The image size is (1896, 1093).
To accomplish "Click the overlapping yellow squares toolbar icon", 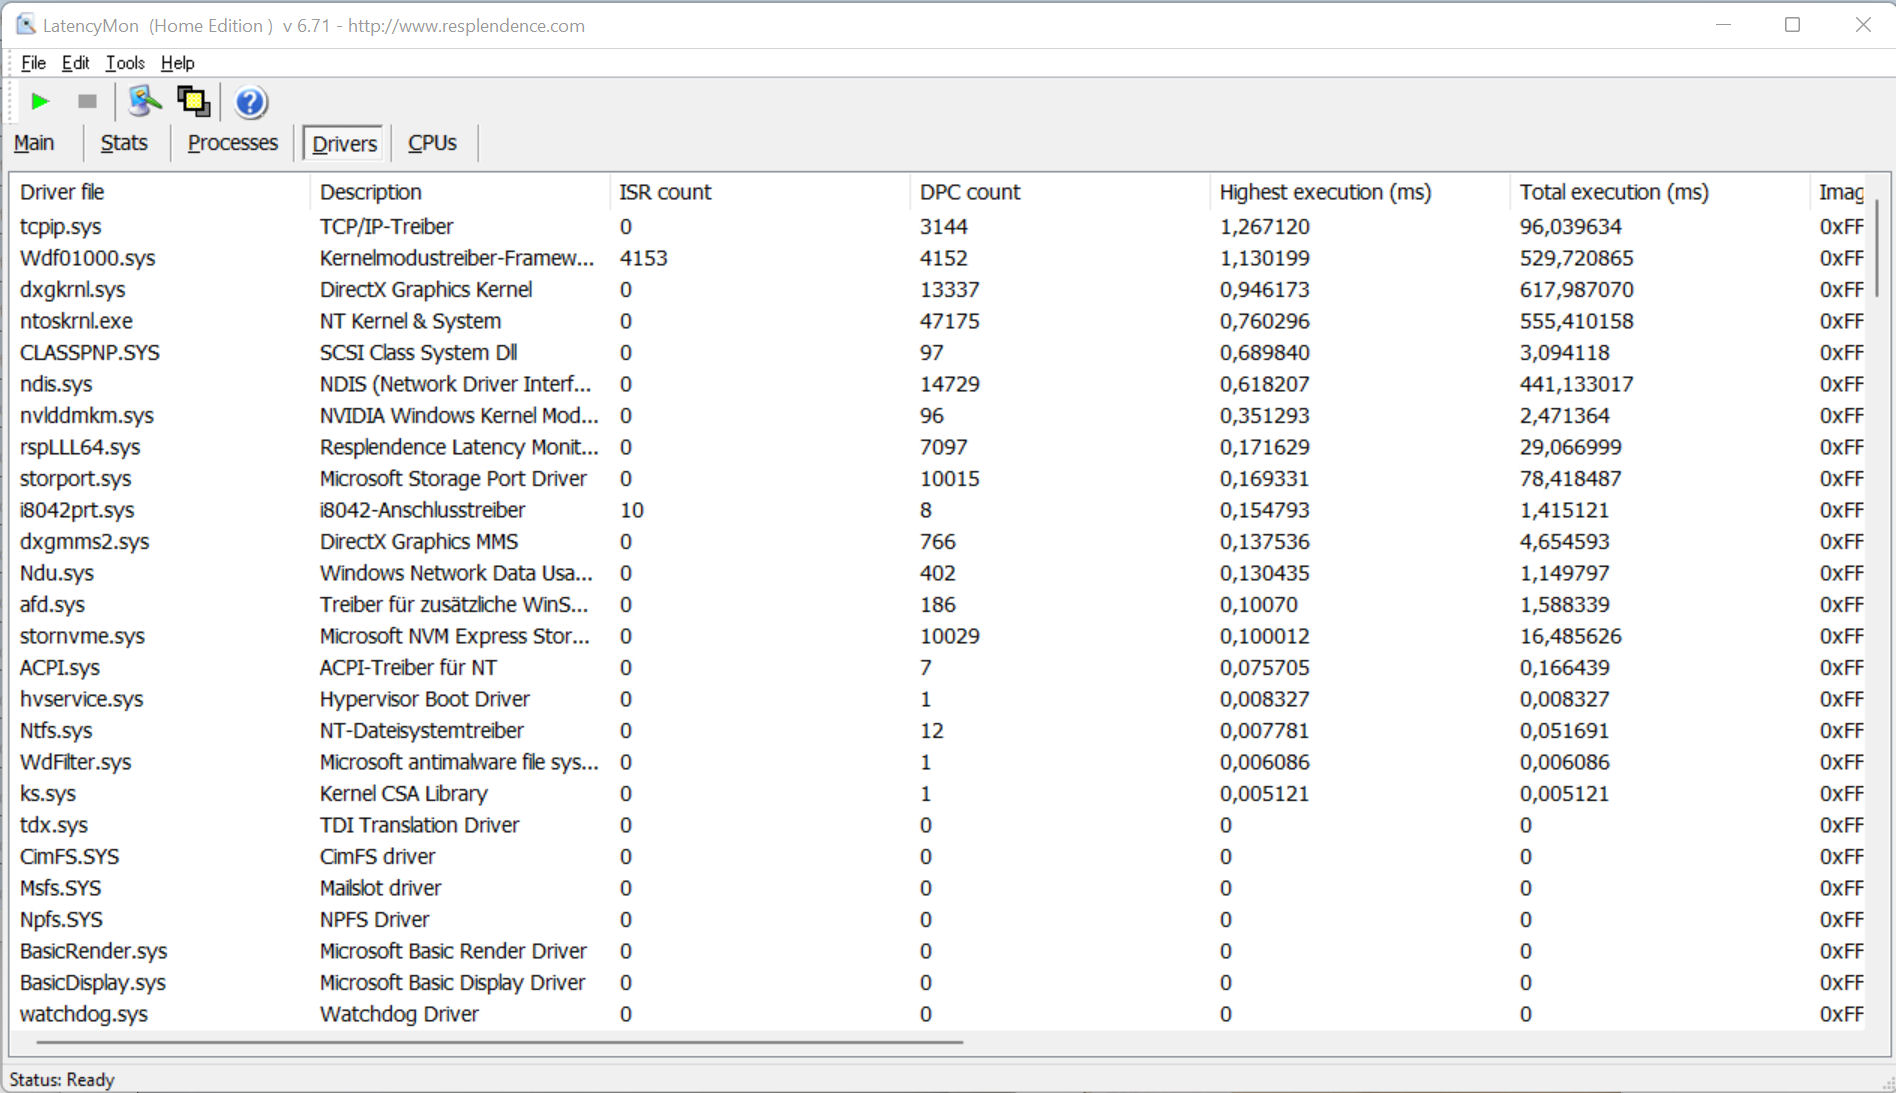I will (193, 102).
